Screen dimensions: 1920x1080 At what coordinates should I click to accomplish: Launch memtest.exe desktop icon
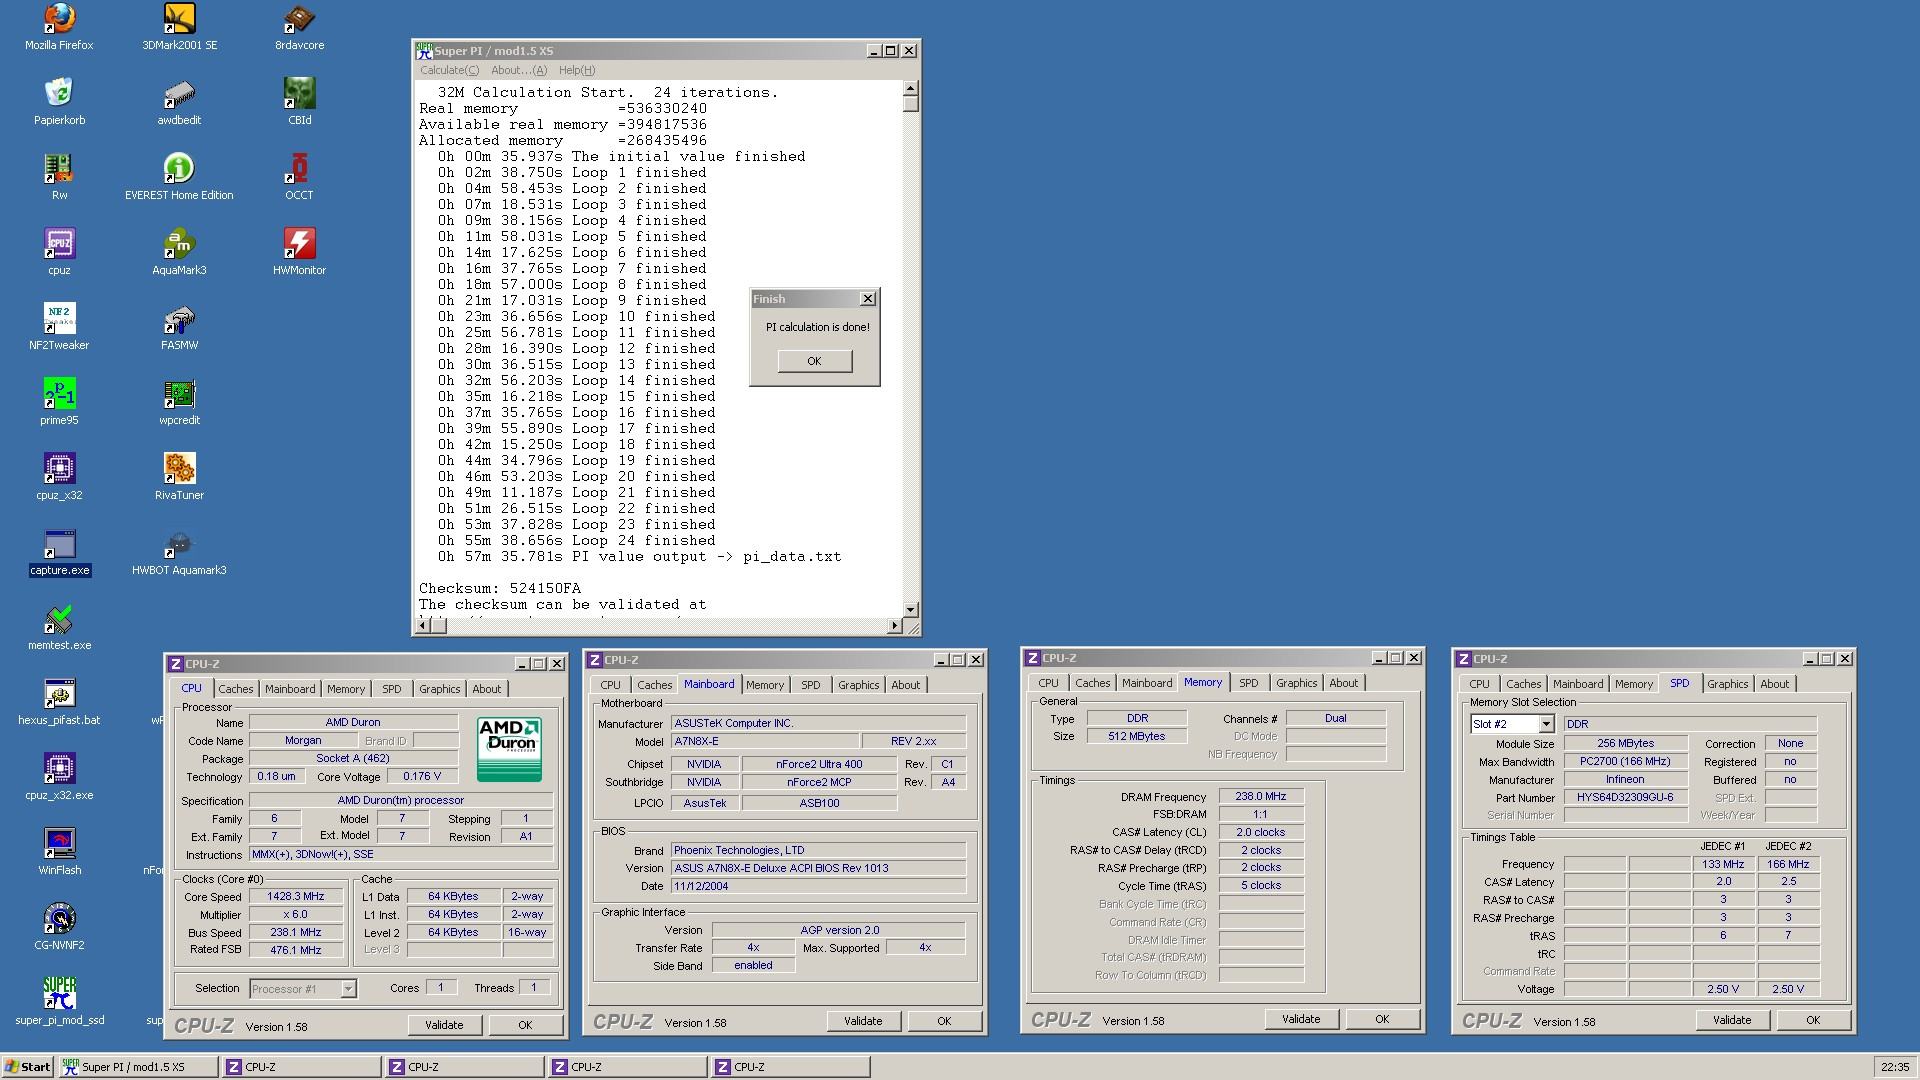59,627
